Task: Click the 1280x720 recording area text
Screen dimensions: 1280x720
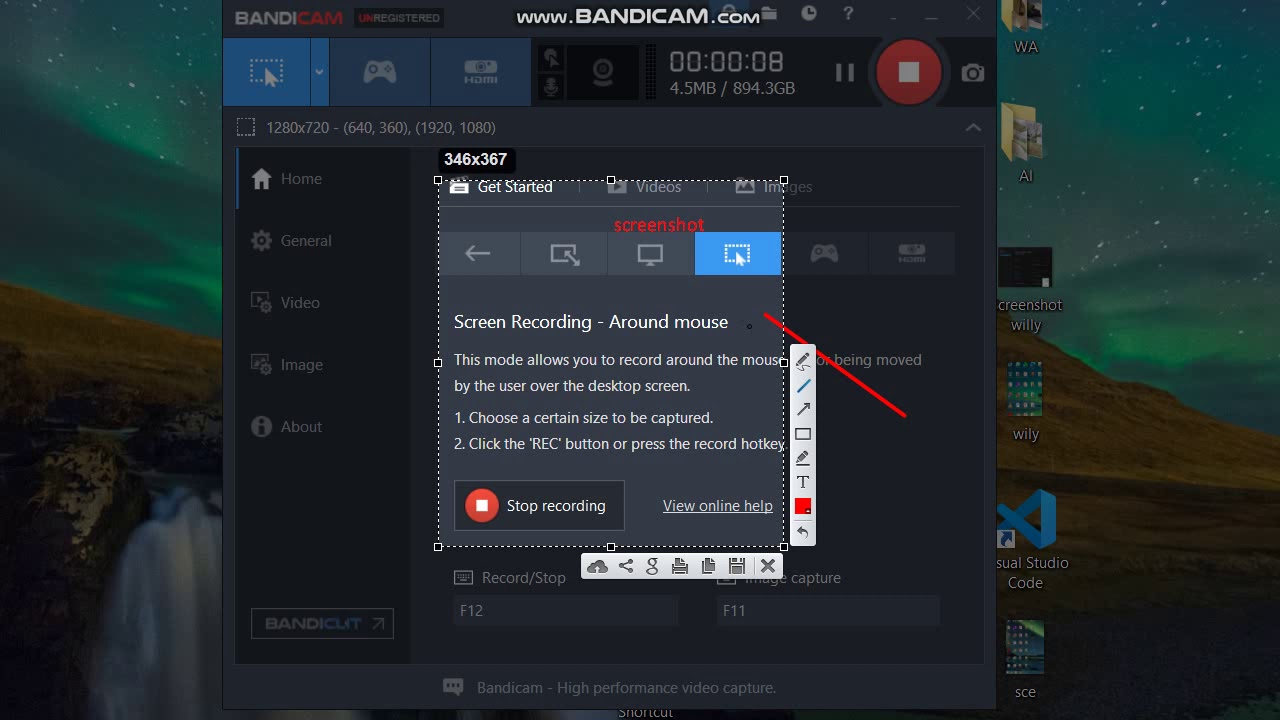Action: [381, 127]
